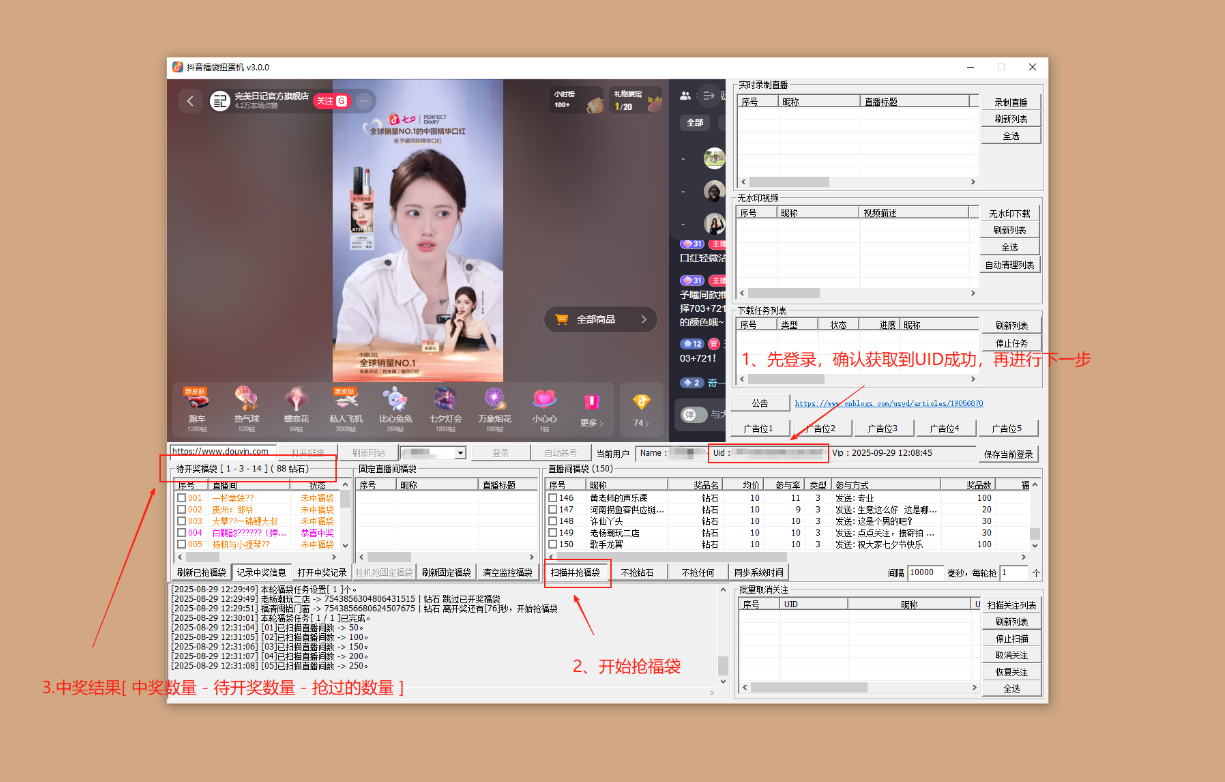Image resolution: width=1225 pixels, height=782 pixels.
Task: Click 同步系统时间 button
Action: [757, 572]
